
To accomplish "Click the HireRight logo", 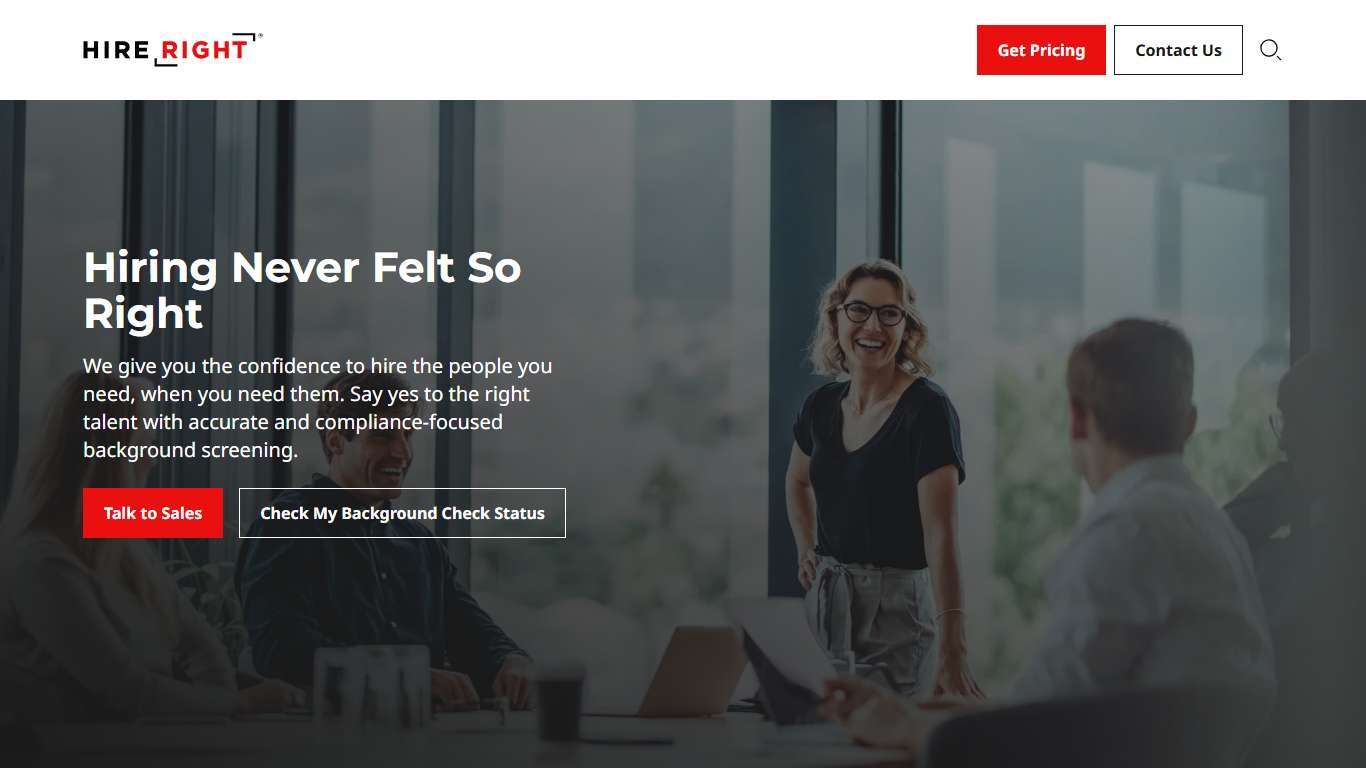I will (172, 49).
